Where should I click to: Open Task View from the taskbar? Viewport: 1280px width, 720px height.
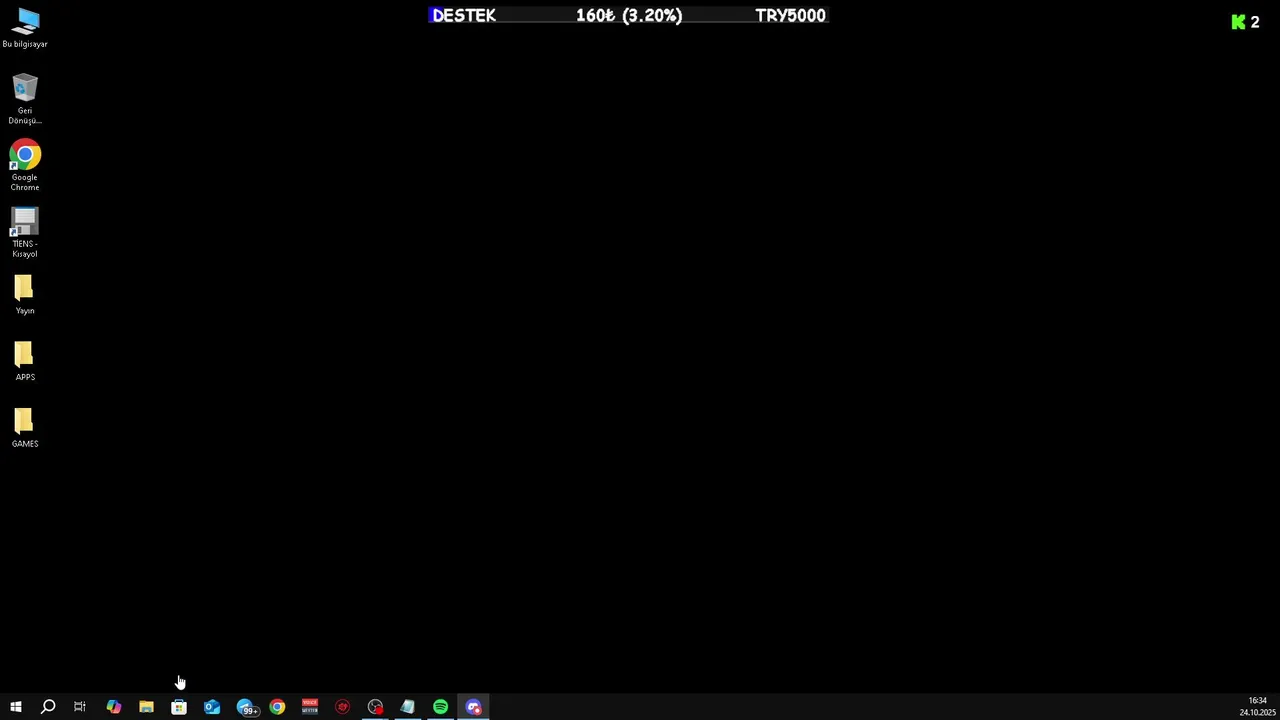80,707
